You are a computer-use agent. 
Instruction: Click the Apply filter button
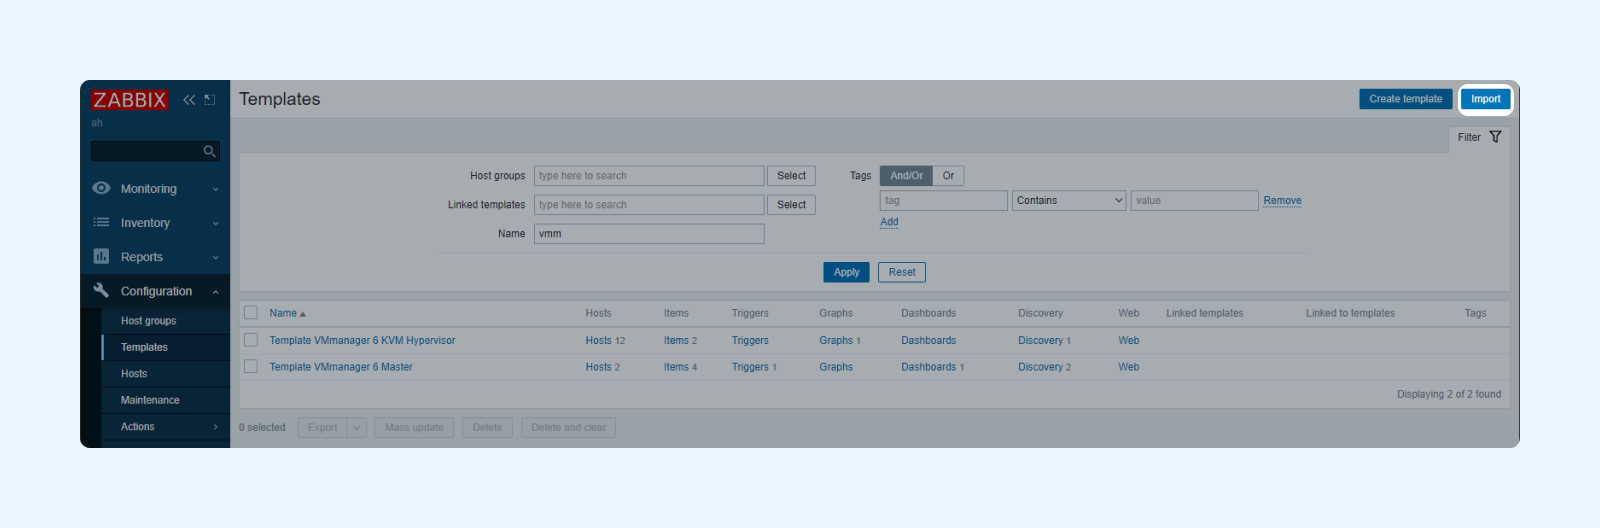[x=846, y=272]
